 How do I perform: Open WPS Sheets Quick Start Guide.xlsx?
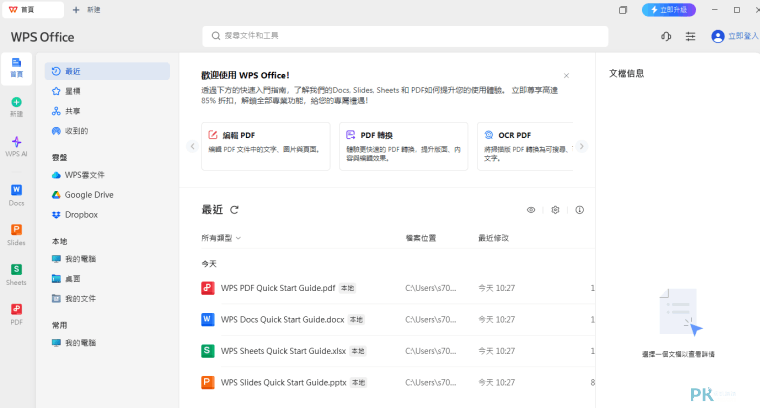point(283,351)
